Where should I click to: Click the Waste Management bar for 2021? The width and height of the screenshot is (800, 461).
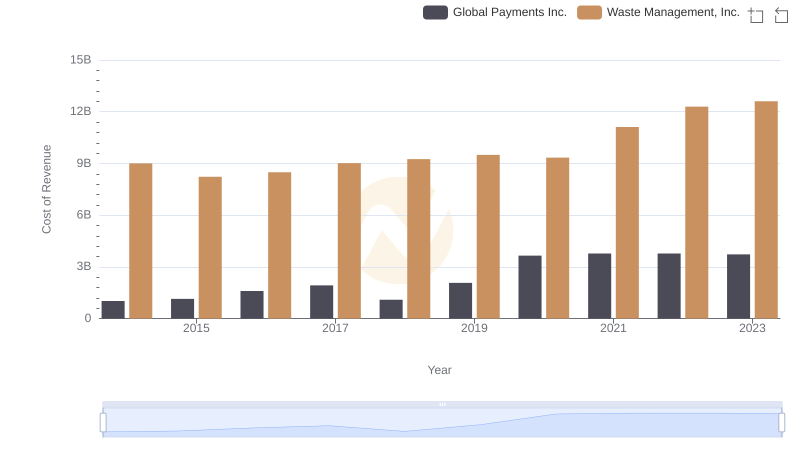pos(627,222)
